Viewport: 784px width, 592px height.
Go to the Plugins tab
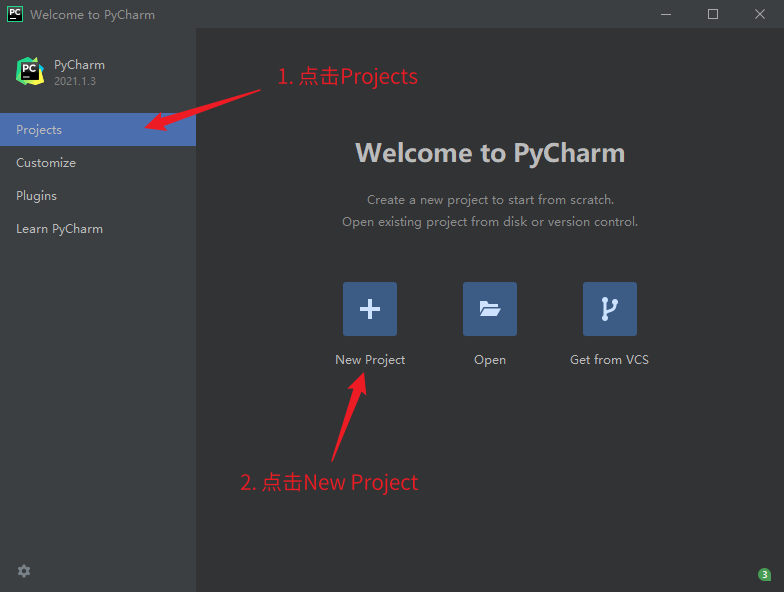point(37,196)
